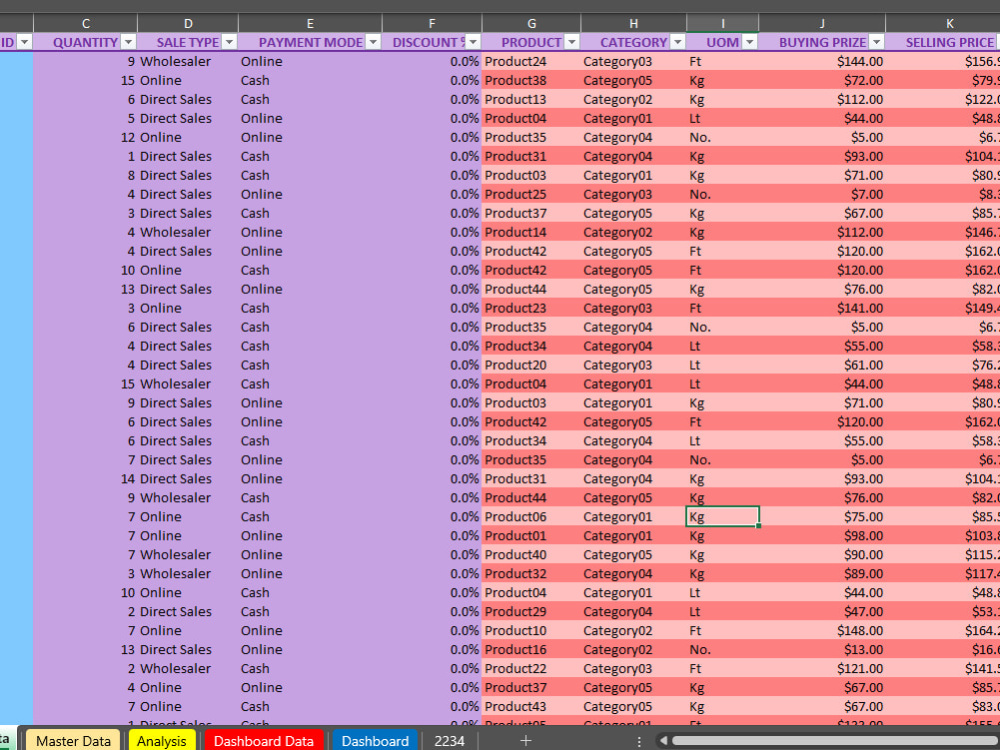Viewport: 1000px width, 750px height.
Task: Click the $13.00 buying price cell
Action: pos(822,649)
